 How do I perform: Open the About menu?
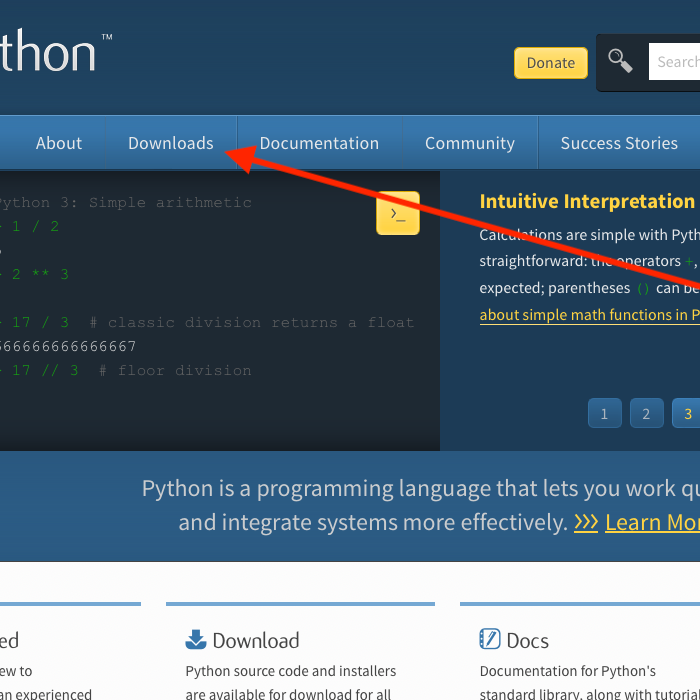59,143
